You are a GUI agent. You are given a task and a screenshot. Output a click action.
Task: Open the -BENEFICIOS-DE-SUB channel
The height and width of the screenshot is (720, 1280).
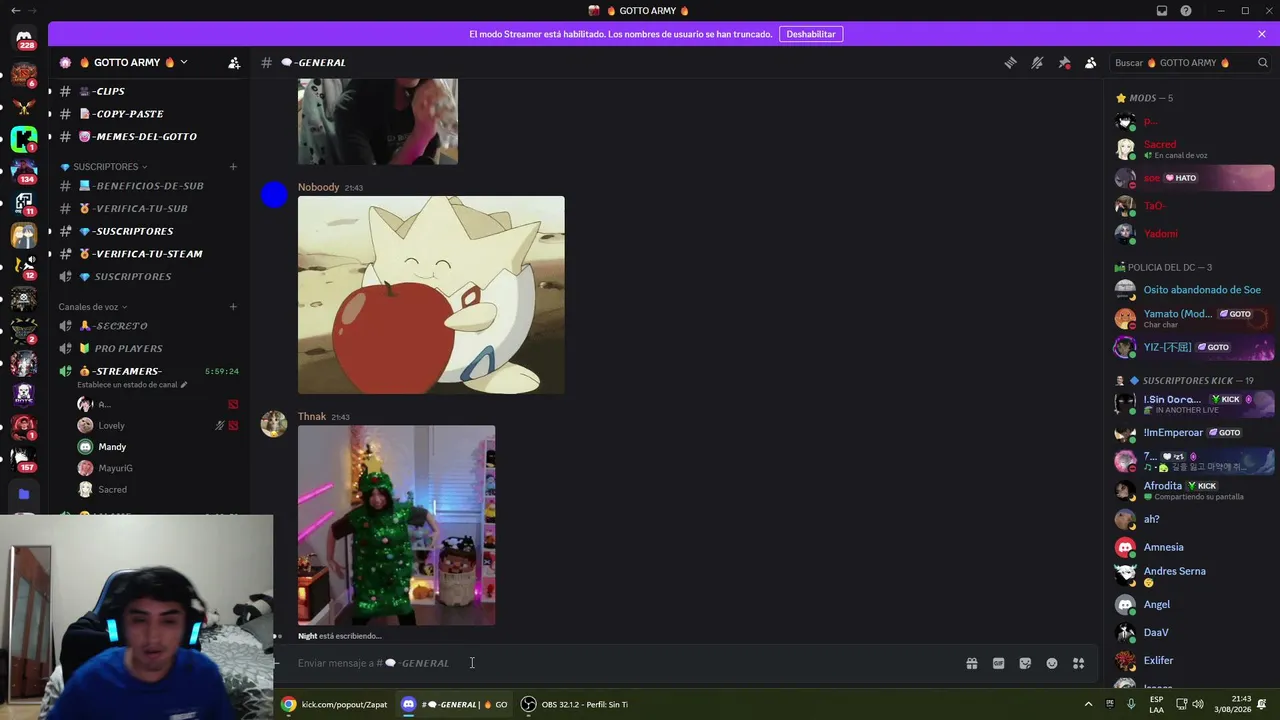(149, 186)
